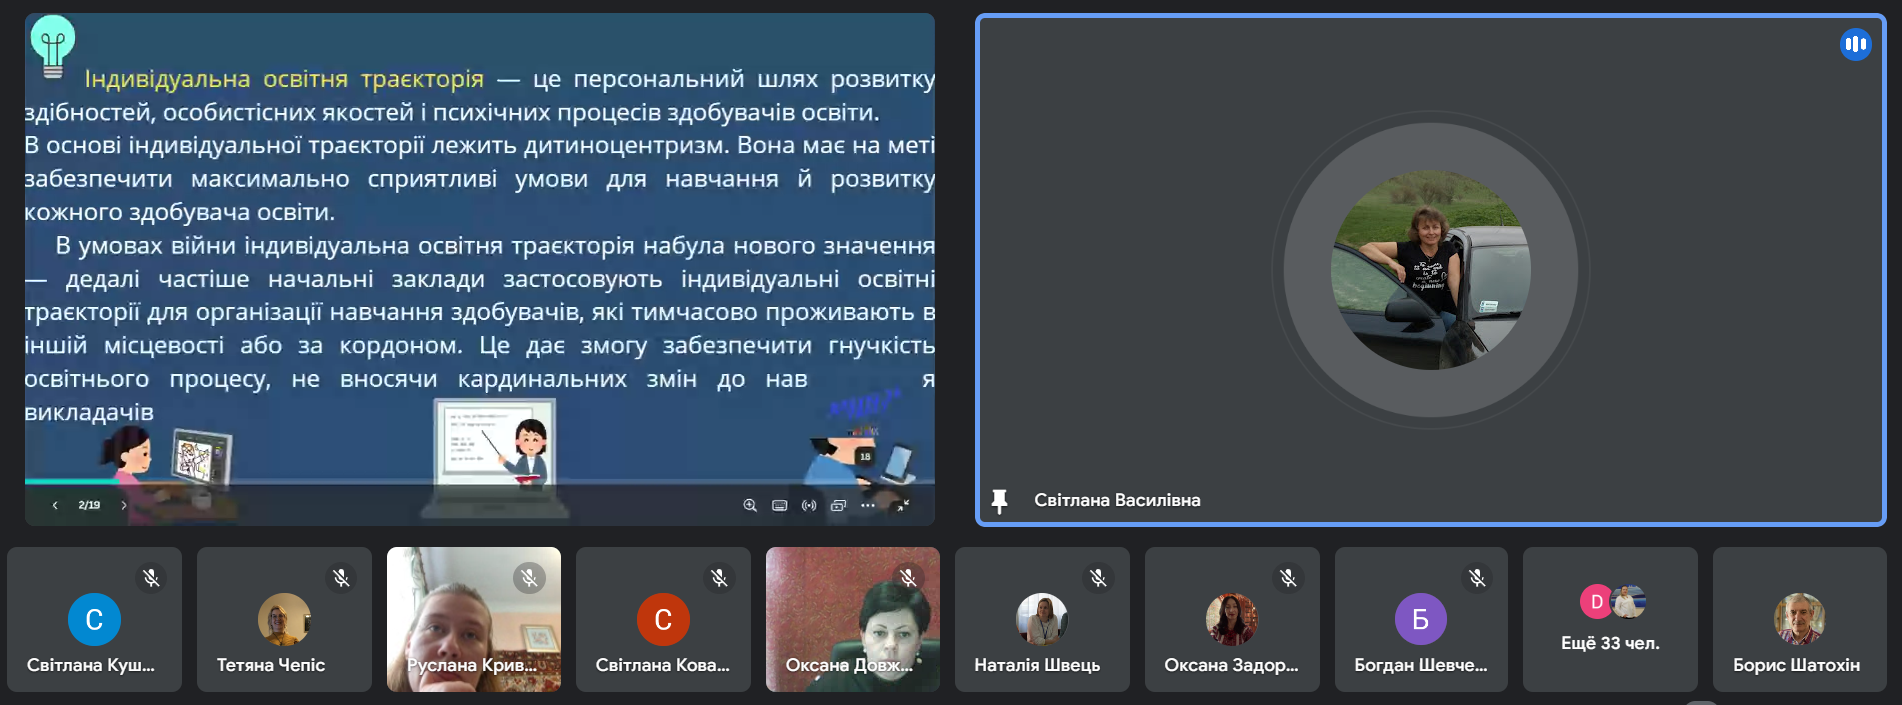1902x705 pixels.
Task: Select the Богдан Шевче... participant tile
Action: coord(1420,620)
